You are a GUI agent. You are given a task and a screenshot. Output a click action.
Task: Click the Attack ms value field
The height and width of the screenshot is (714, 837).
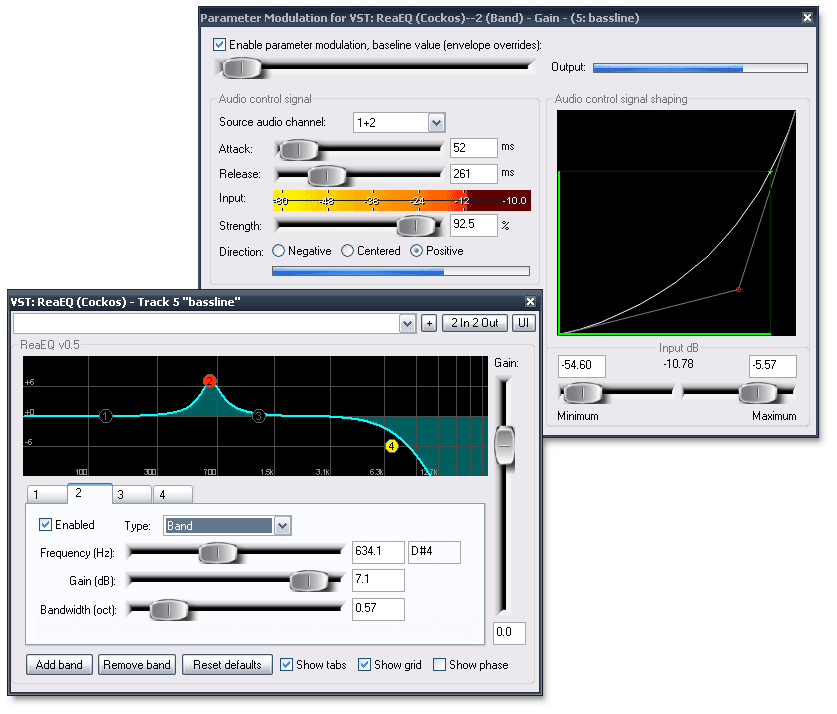click(x=474, y=148)
